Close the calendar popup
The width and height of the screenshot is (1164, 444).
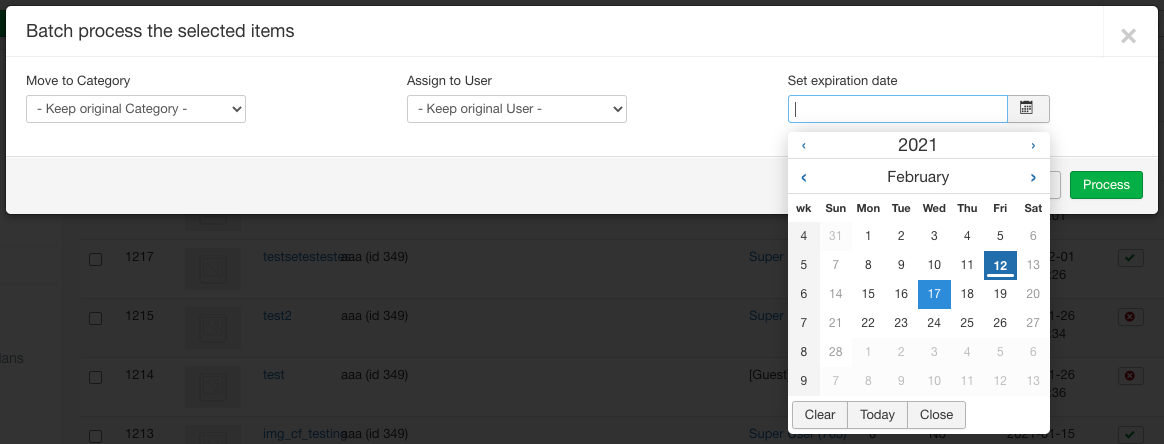(936, 415)
